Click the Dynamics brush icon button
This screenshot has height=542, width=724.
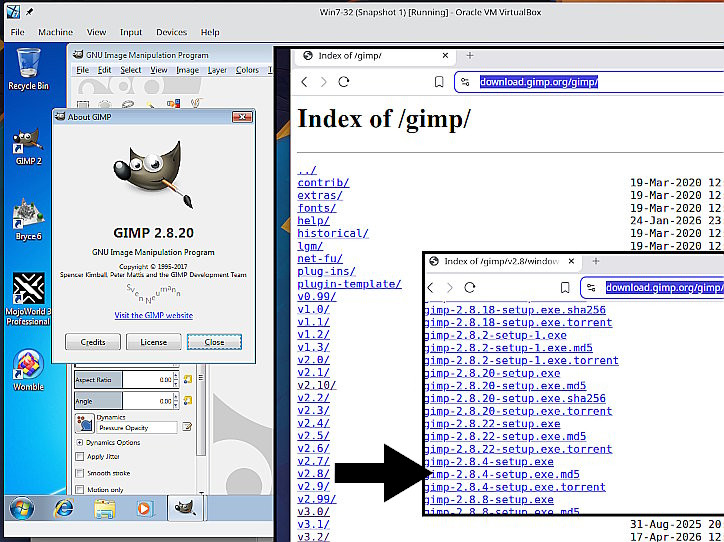[84, 424]
